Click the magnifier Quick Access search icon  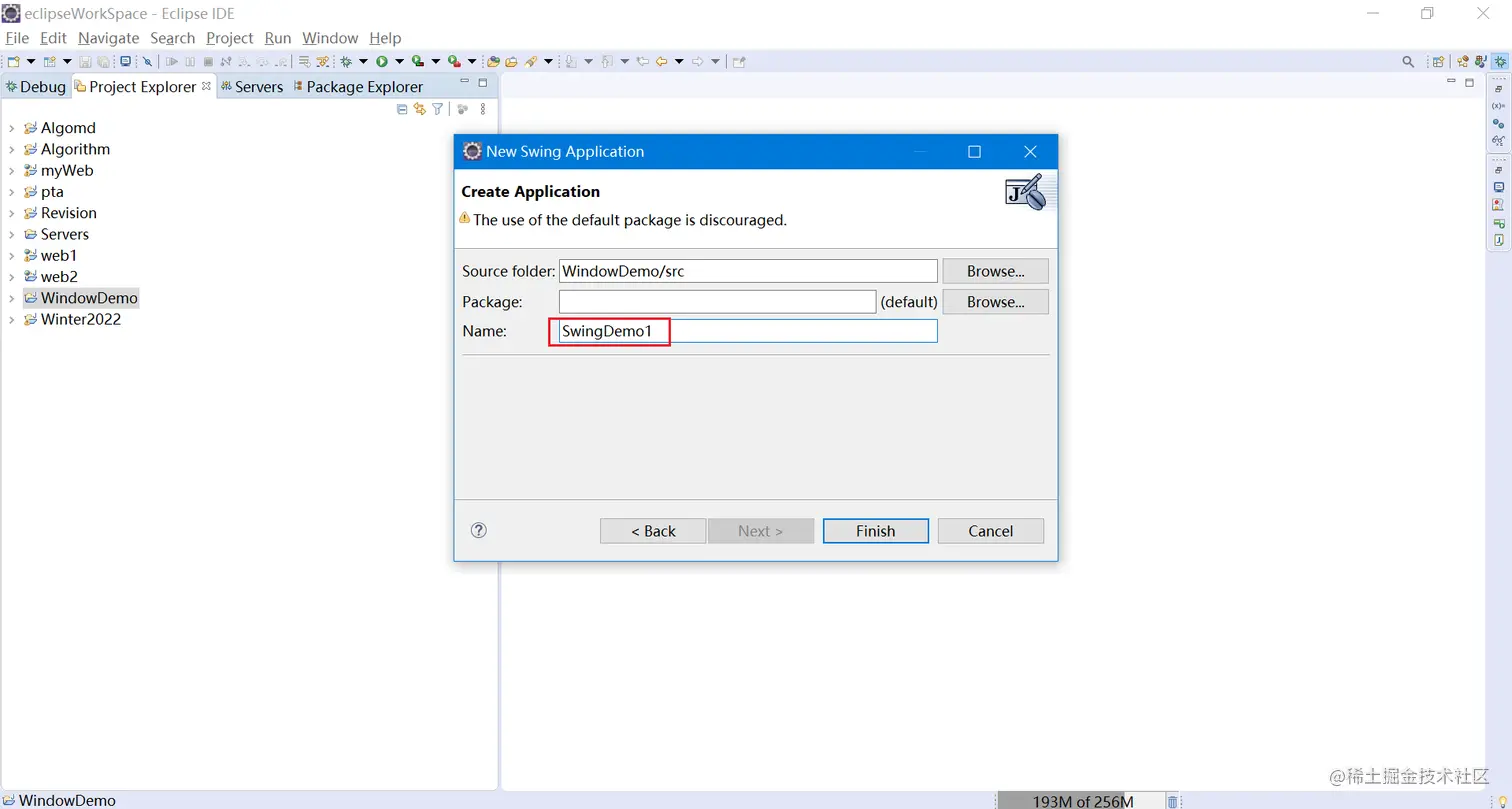[1408, 61]
